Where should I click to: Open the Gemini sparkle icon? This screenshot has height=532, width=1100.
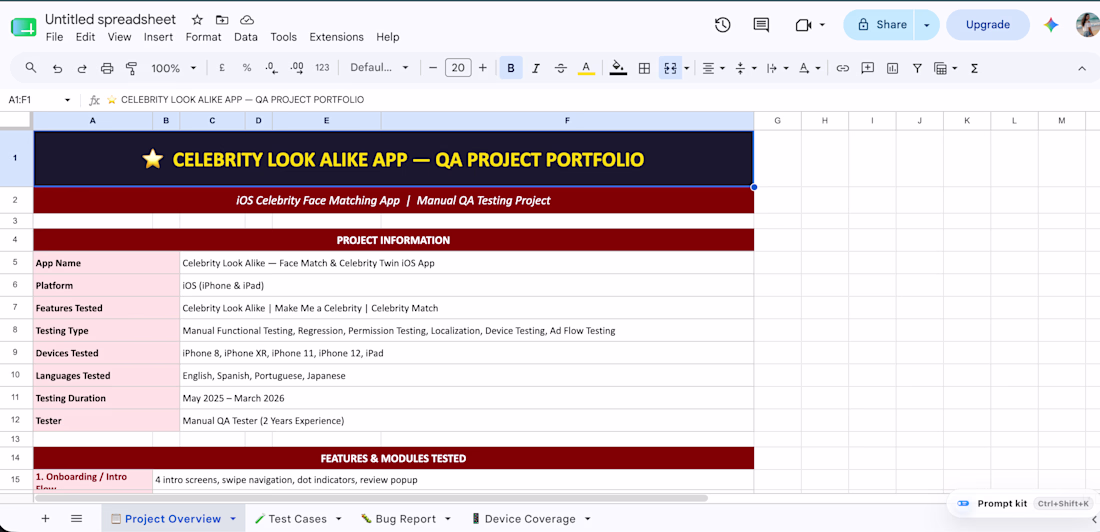click(x=1050, y=25)
